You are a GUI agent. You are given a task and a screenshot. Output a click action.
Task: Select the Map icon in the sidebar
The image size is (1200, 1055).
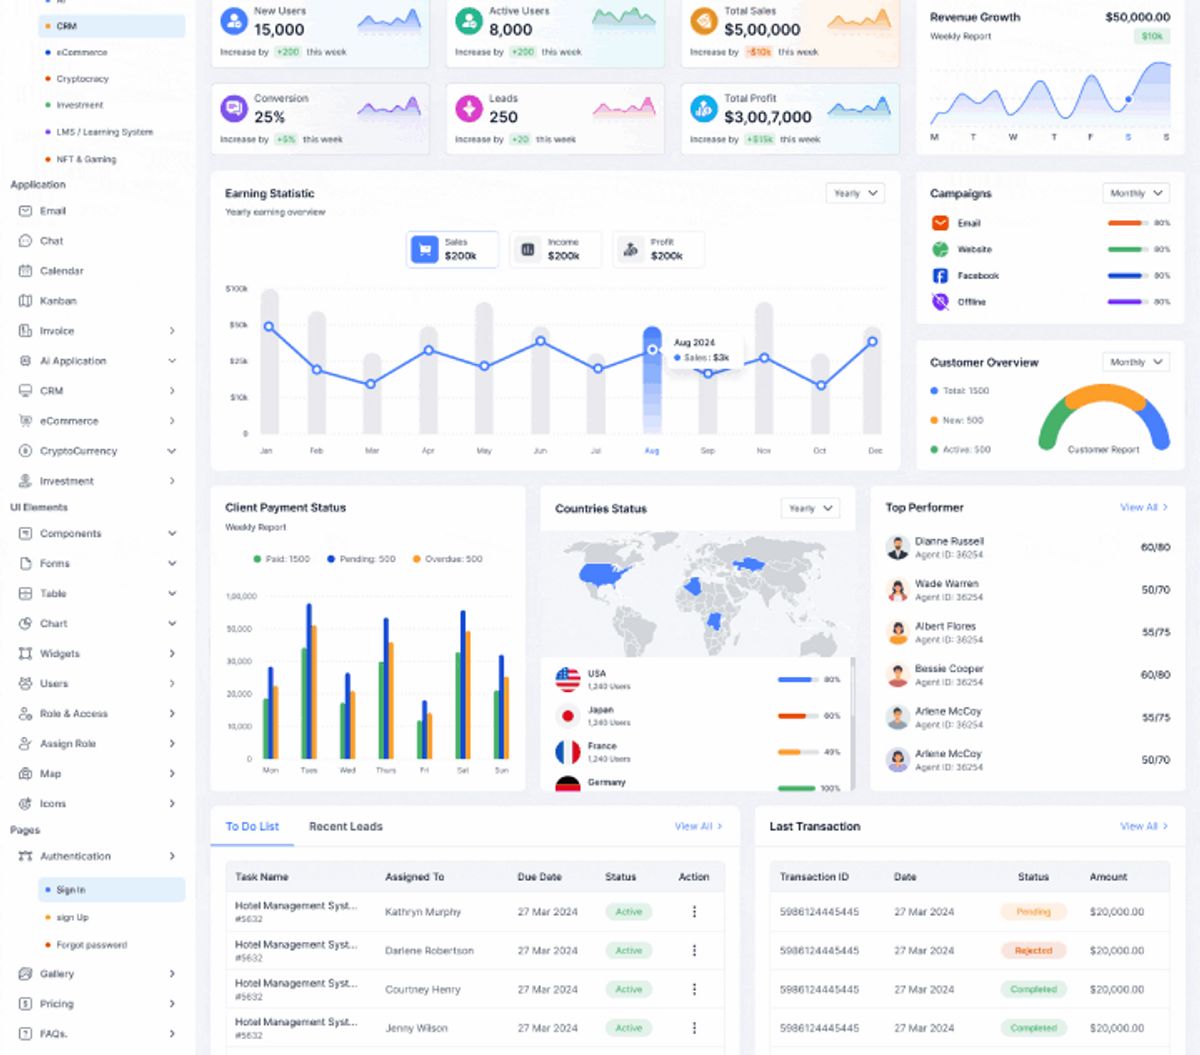coord(24,773)
